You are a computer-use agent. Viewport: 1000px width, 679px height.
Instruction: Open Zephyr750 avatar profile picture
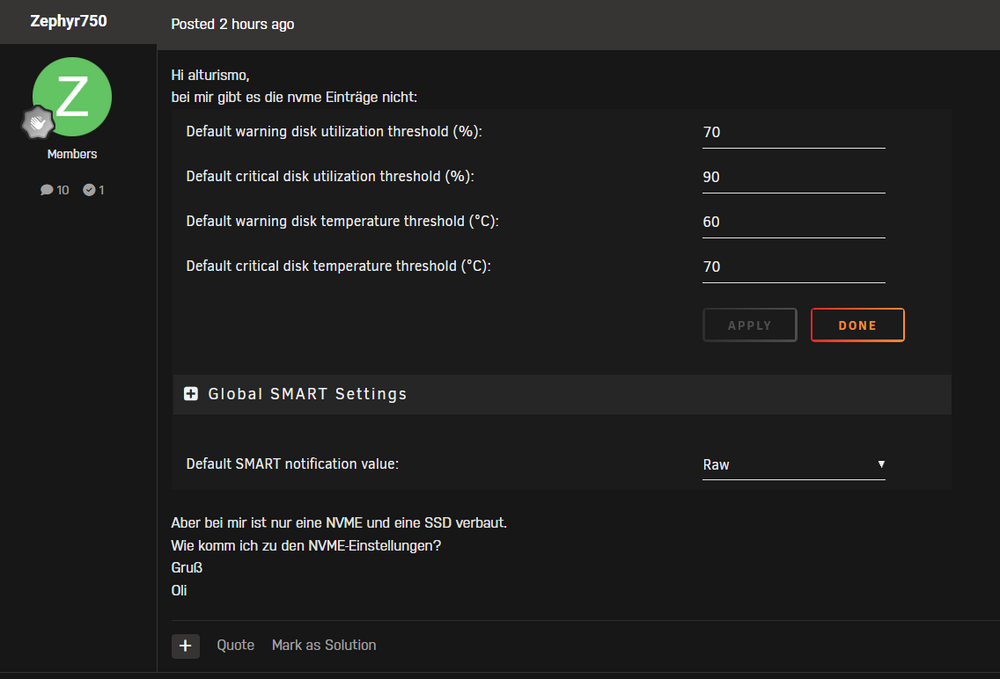(72, 96)
